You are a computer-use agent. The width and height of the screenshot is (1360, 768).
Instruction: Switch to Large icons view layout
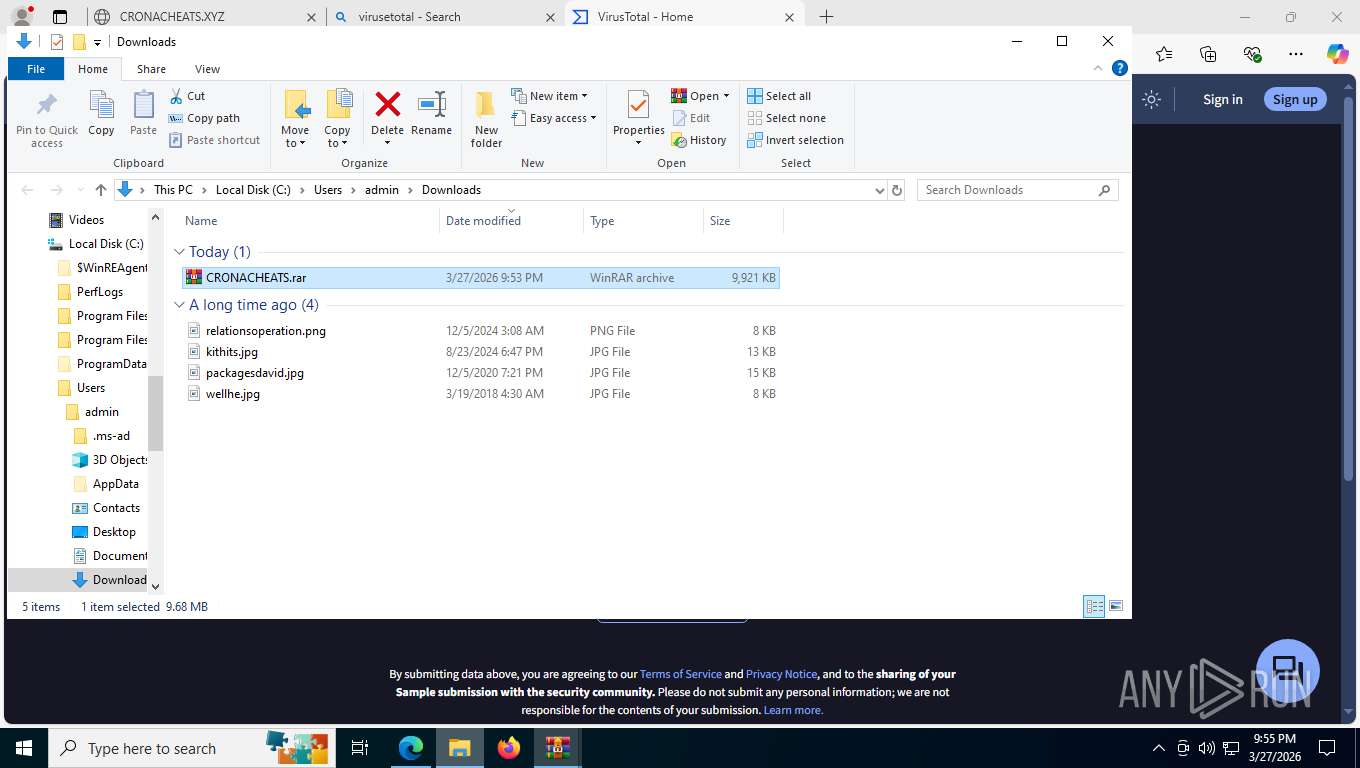tap(1116, 606)
